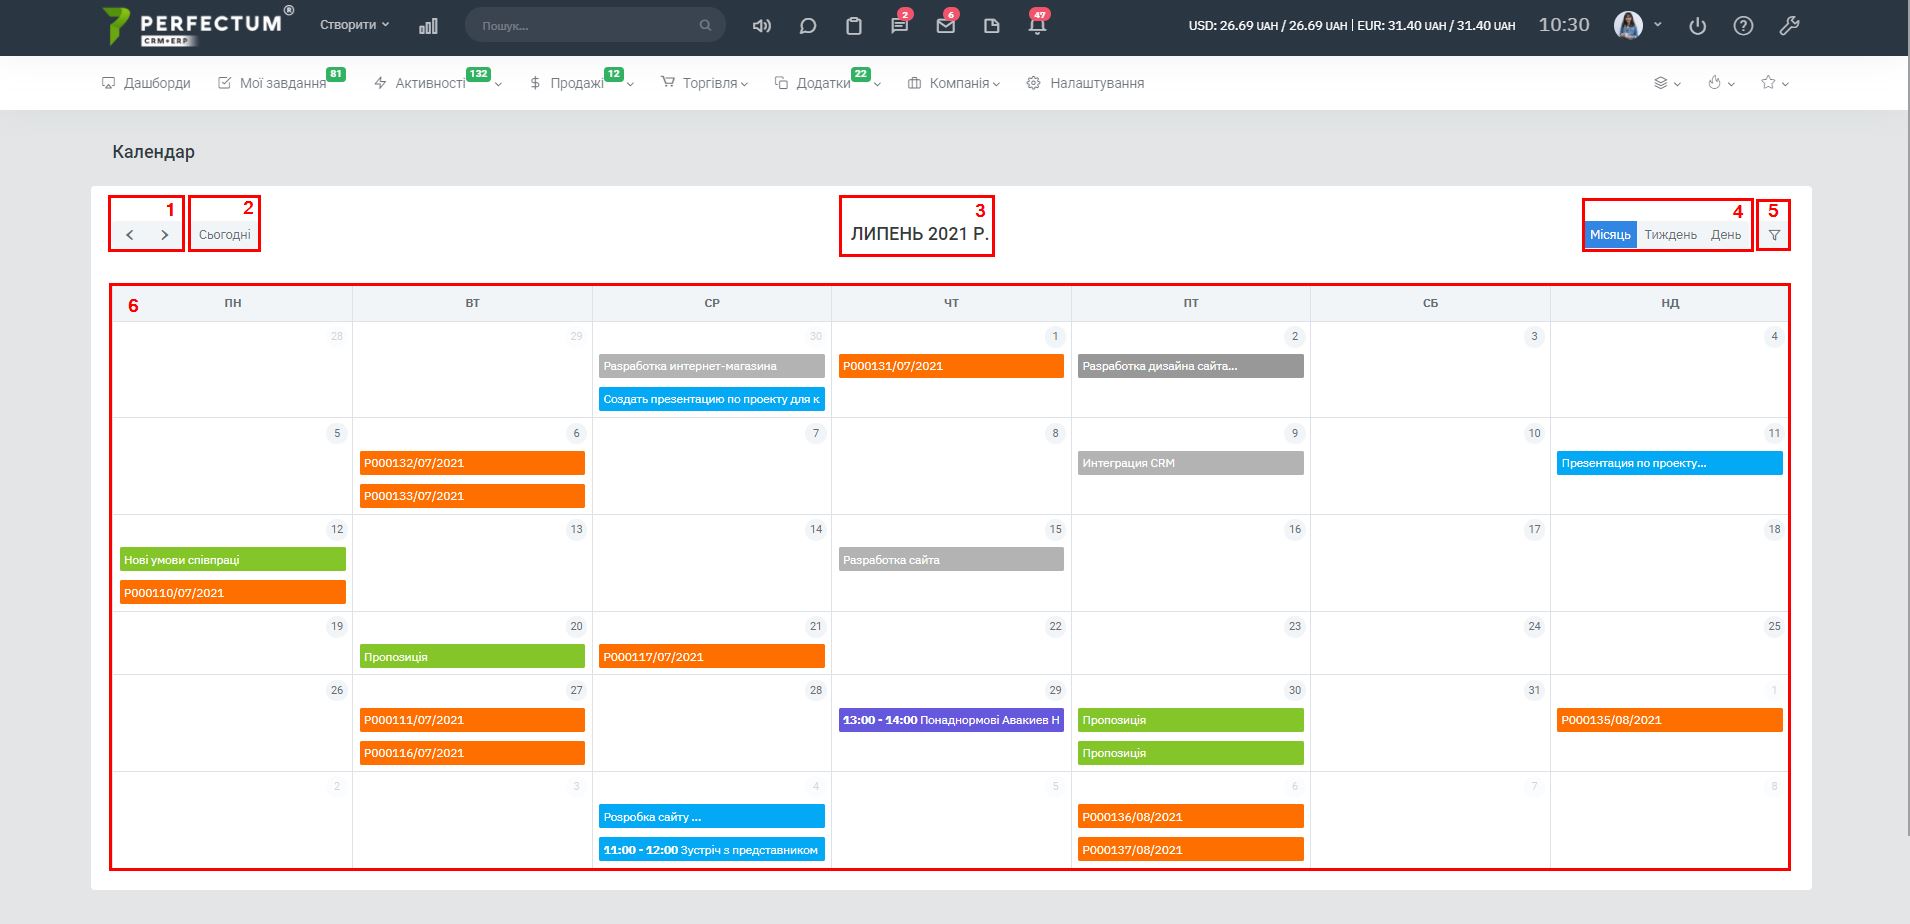Click the power logout icon

[x=1697, y=26]
